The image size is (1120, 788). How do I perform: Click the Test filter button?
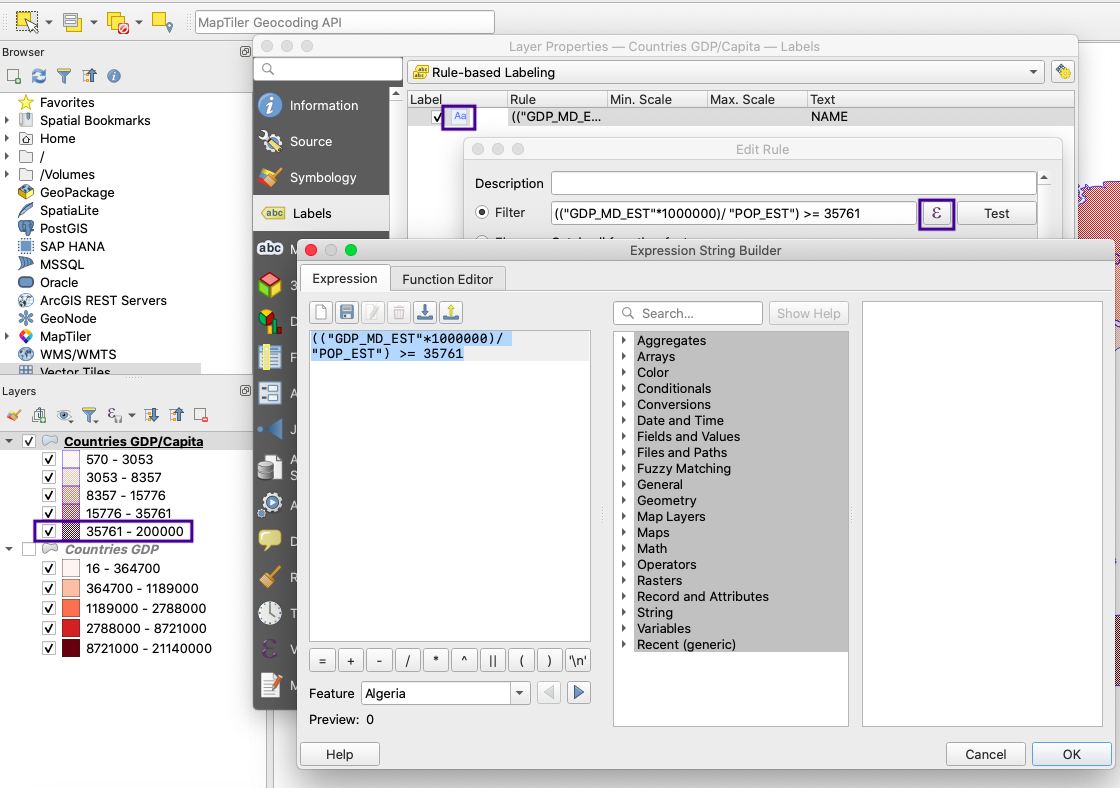click(996, 213)
